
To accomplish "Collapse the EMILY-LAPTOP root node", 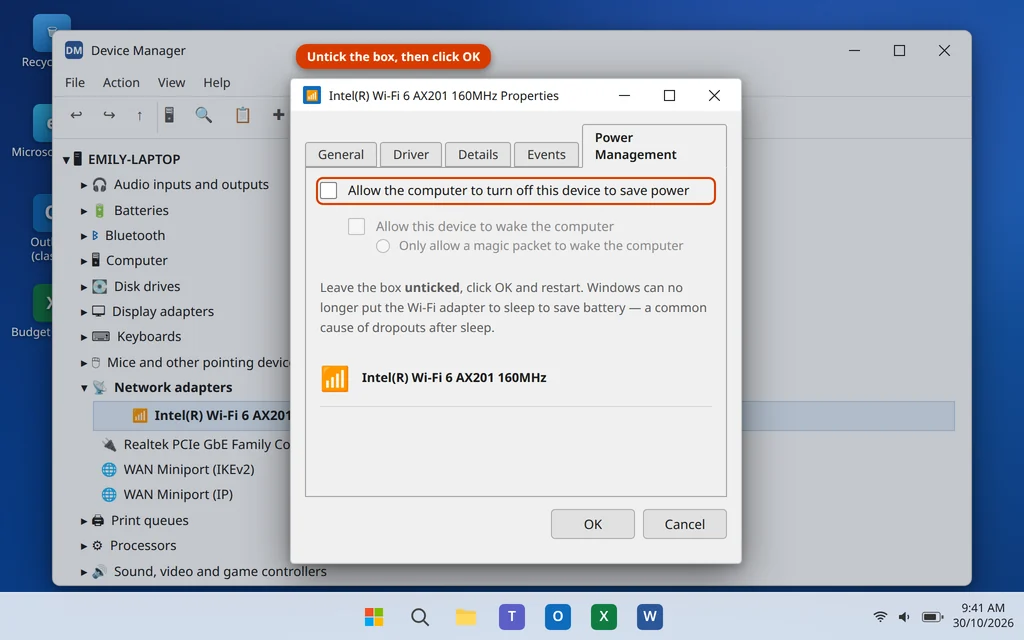I will pyautogui.click(x=66, y=159).
